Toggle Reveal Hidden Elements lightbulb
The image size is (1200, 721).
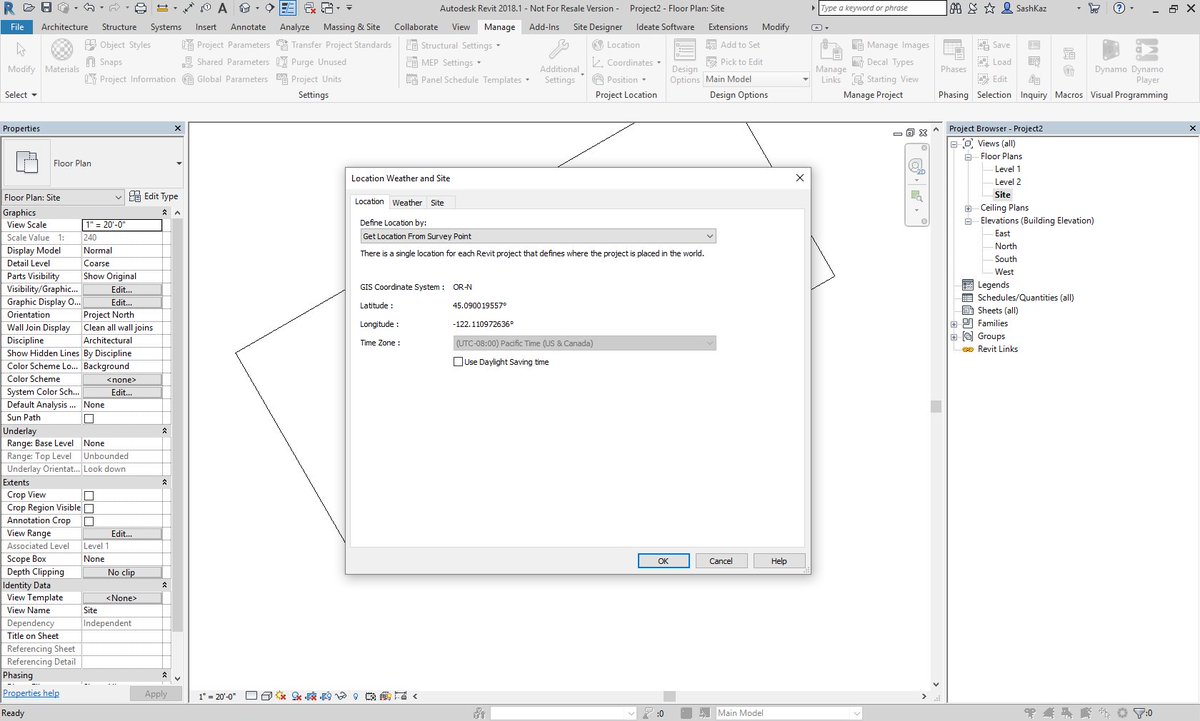(355, 695)
